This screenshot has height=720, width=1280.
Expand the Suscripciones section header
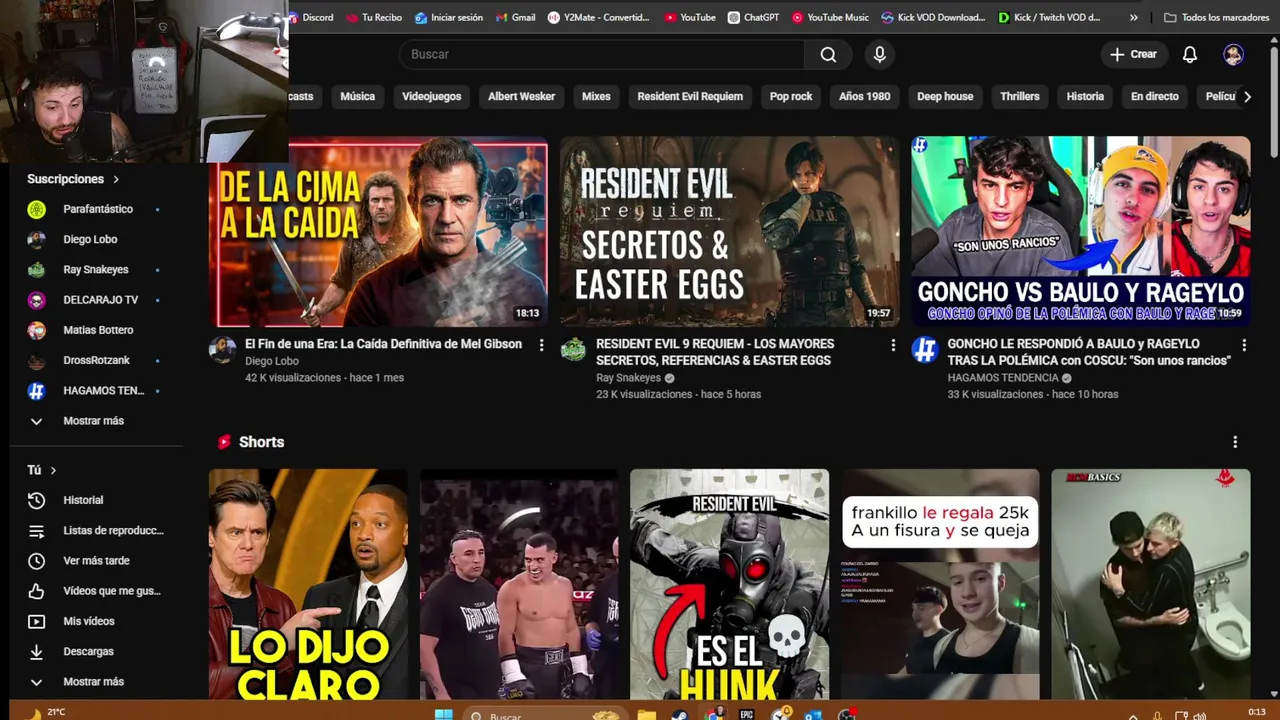point(73,179)
